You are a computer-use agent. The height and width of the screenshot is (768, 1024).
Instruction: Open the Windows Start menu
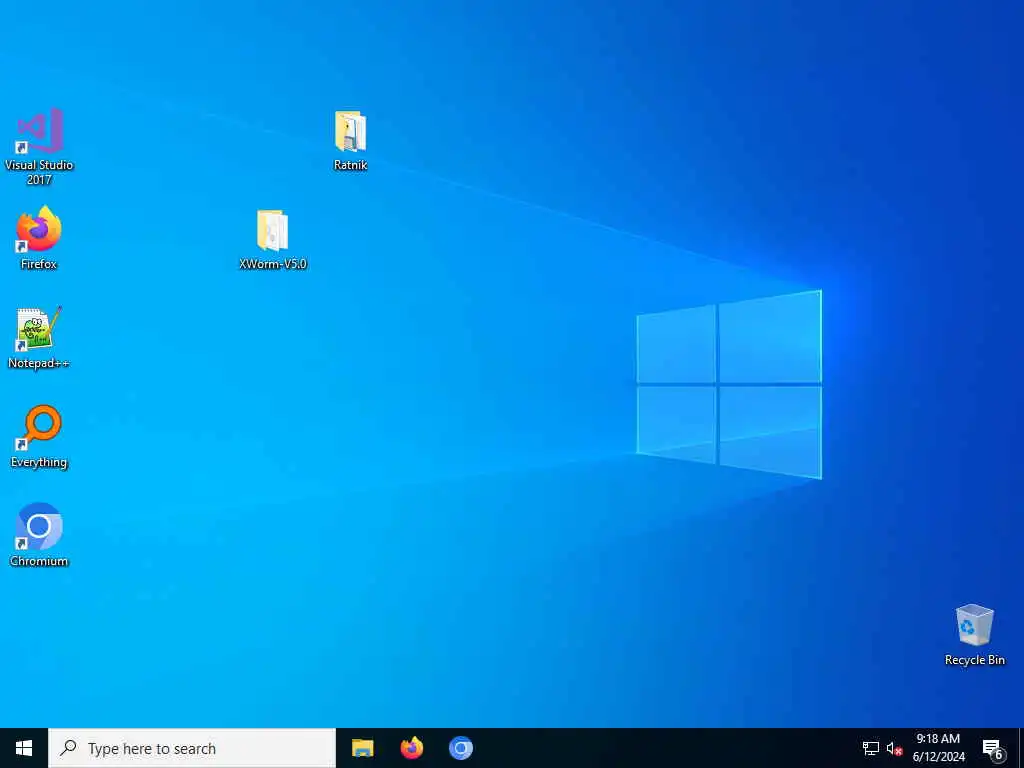(x=24, y=748)
